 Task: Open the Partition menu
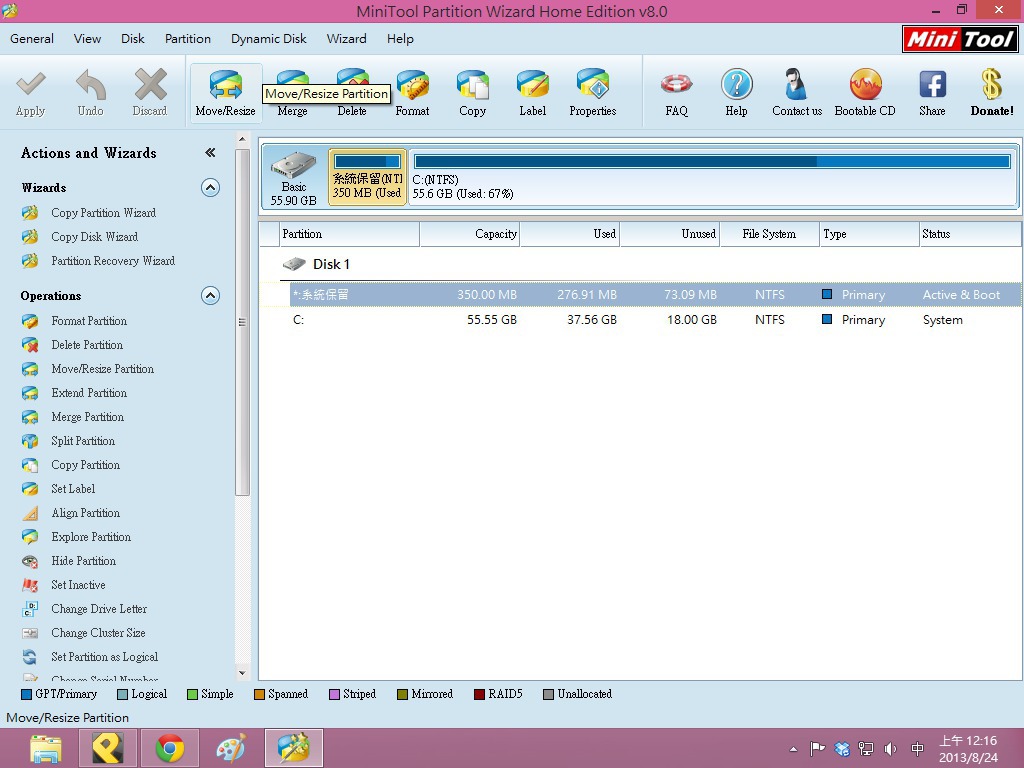pos(187,39)
